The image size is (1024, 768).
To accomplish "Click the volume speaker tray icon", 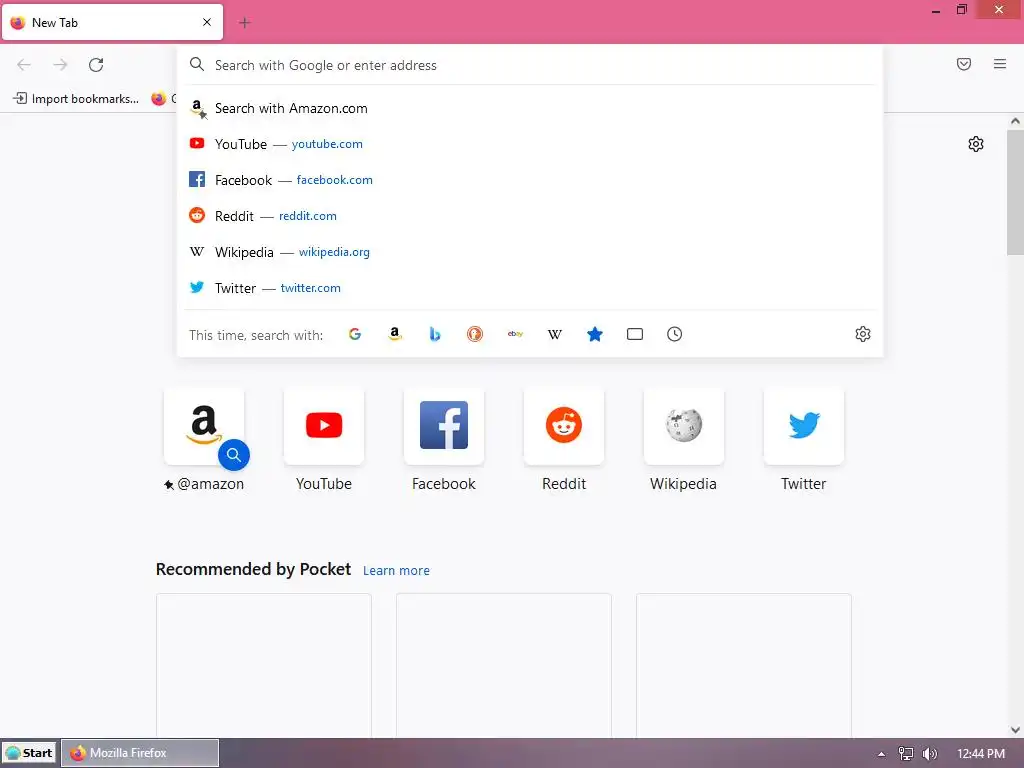I will point(930,754).
